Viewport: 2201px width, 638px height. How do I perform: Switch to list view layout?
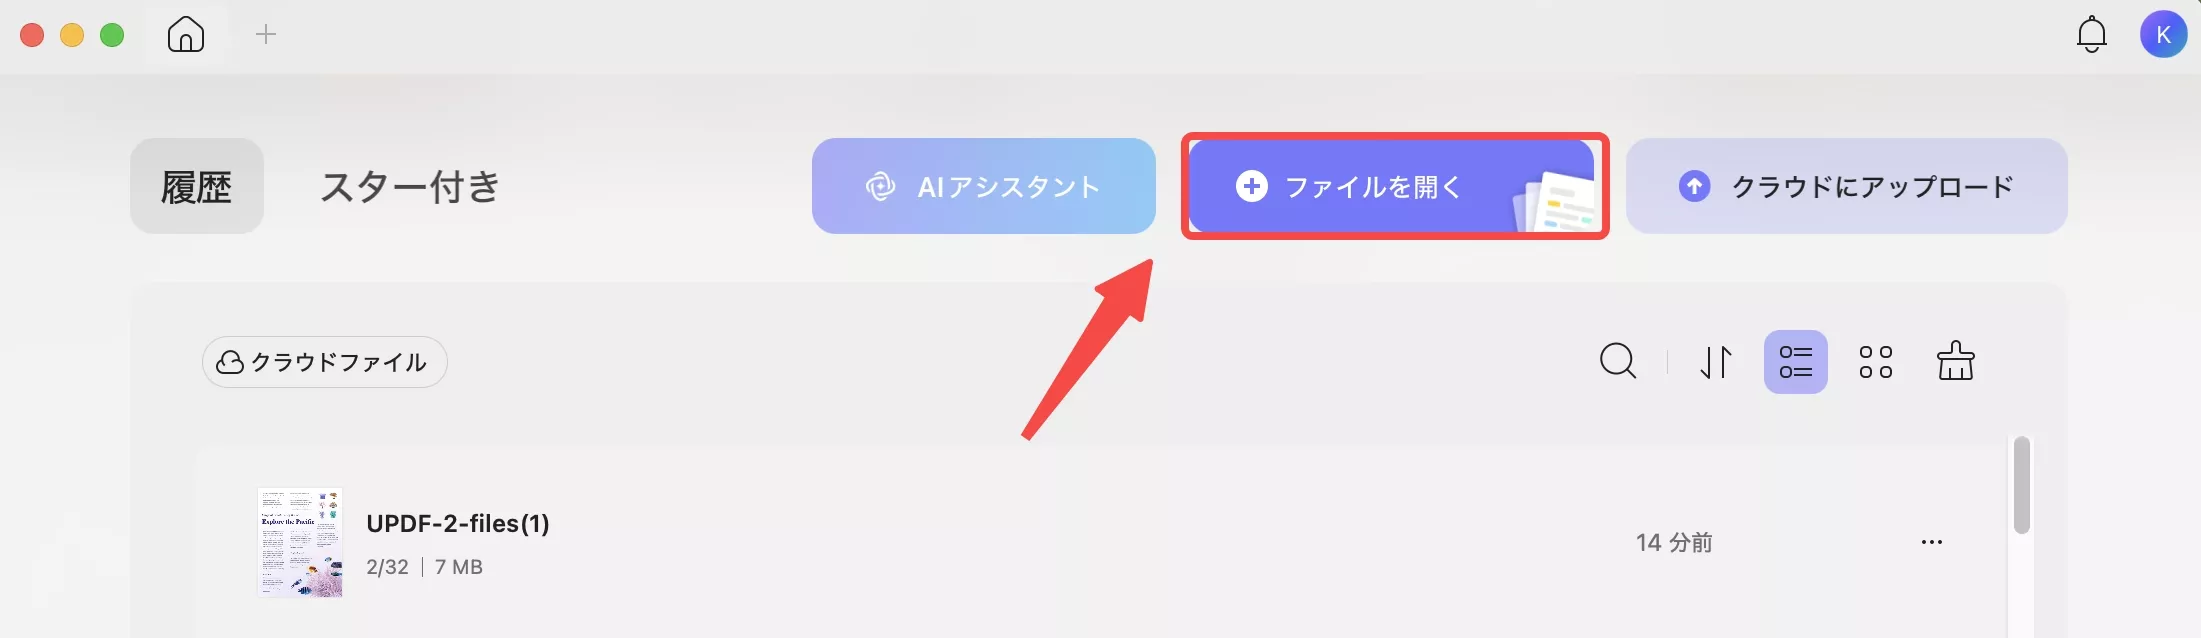(1796, 361)
